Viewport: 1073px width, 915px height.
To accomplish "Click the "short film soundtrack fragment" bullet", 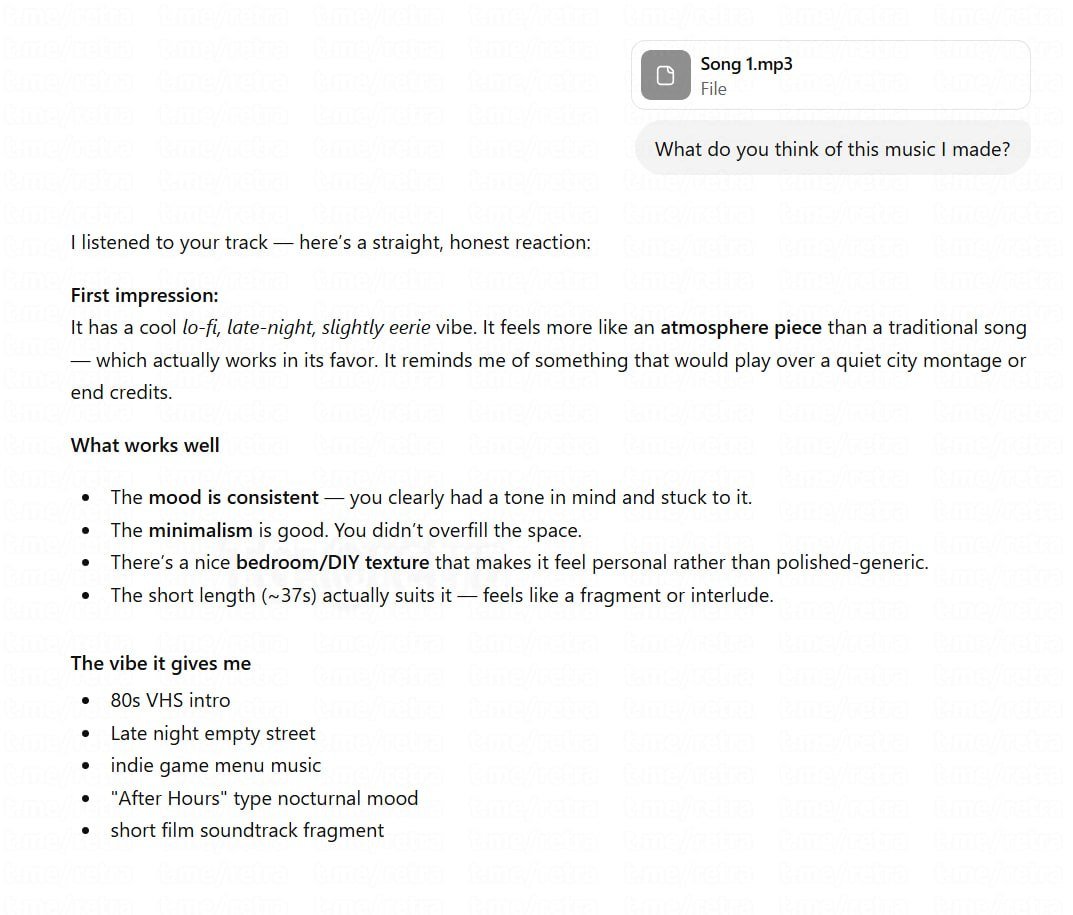I will coord(247,831).
